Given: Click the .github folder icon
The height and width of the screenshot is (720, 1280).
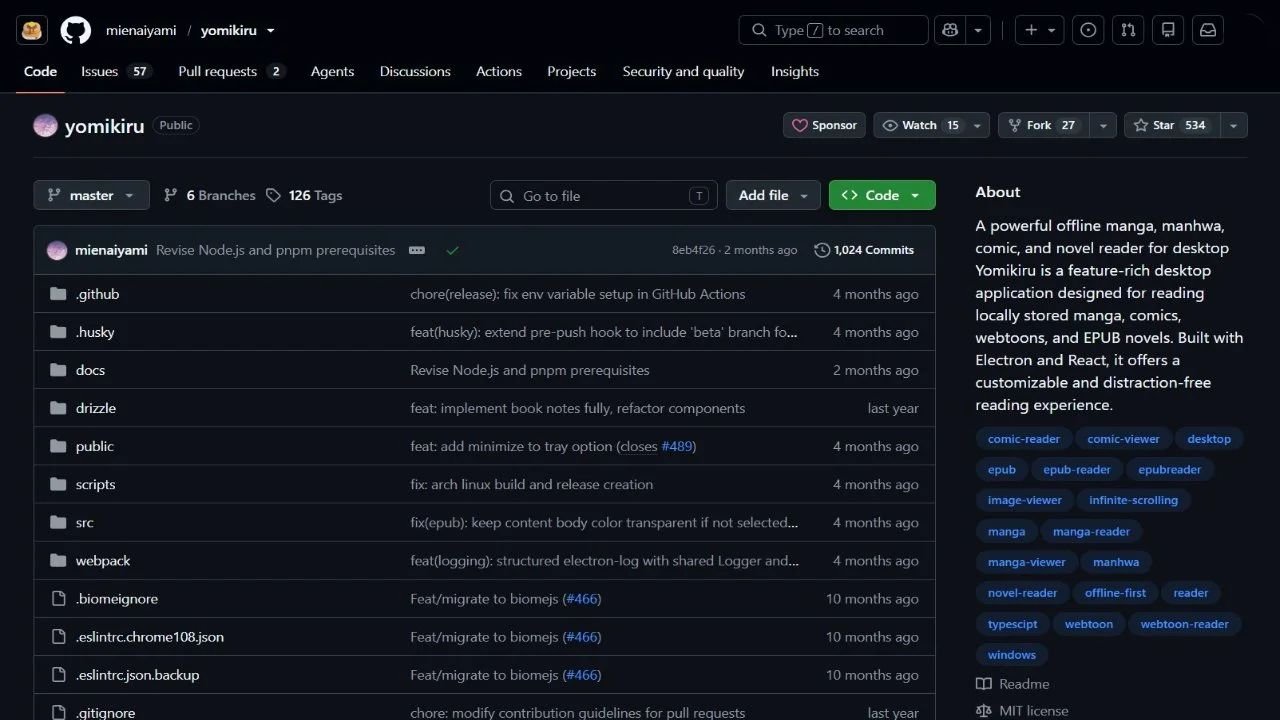Looking at the screenshot, I should tap(58, 294).
